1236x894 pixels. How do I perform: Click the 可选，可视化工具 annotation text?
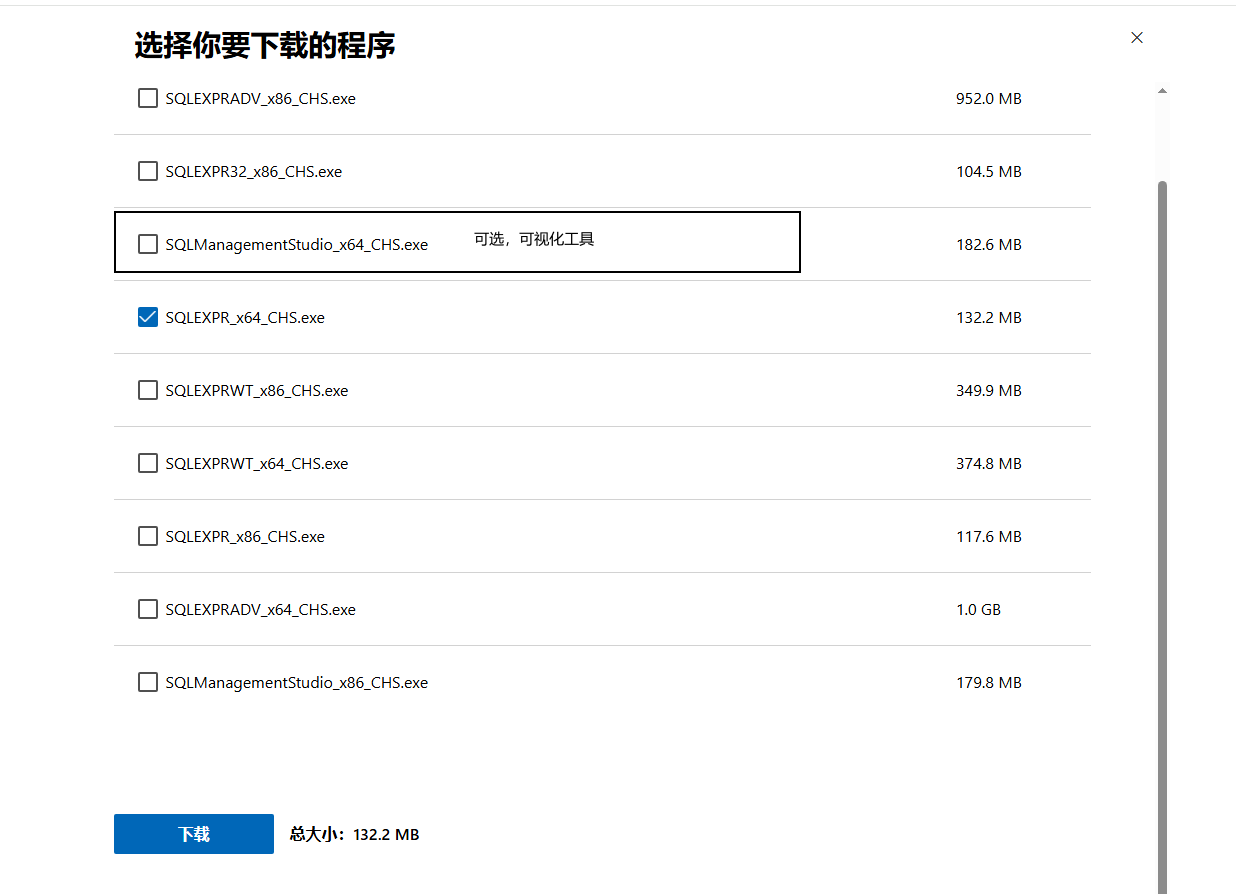click(534, 240)
